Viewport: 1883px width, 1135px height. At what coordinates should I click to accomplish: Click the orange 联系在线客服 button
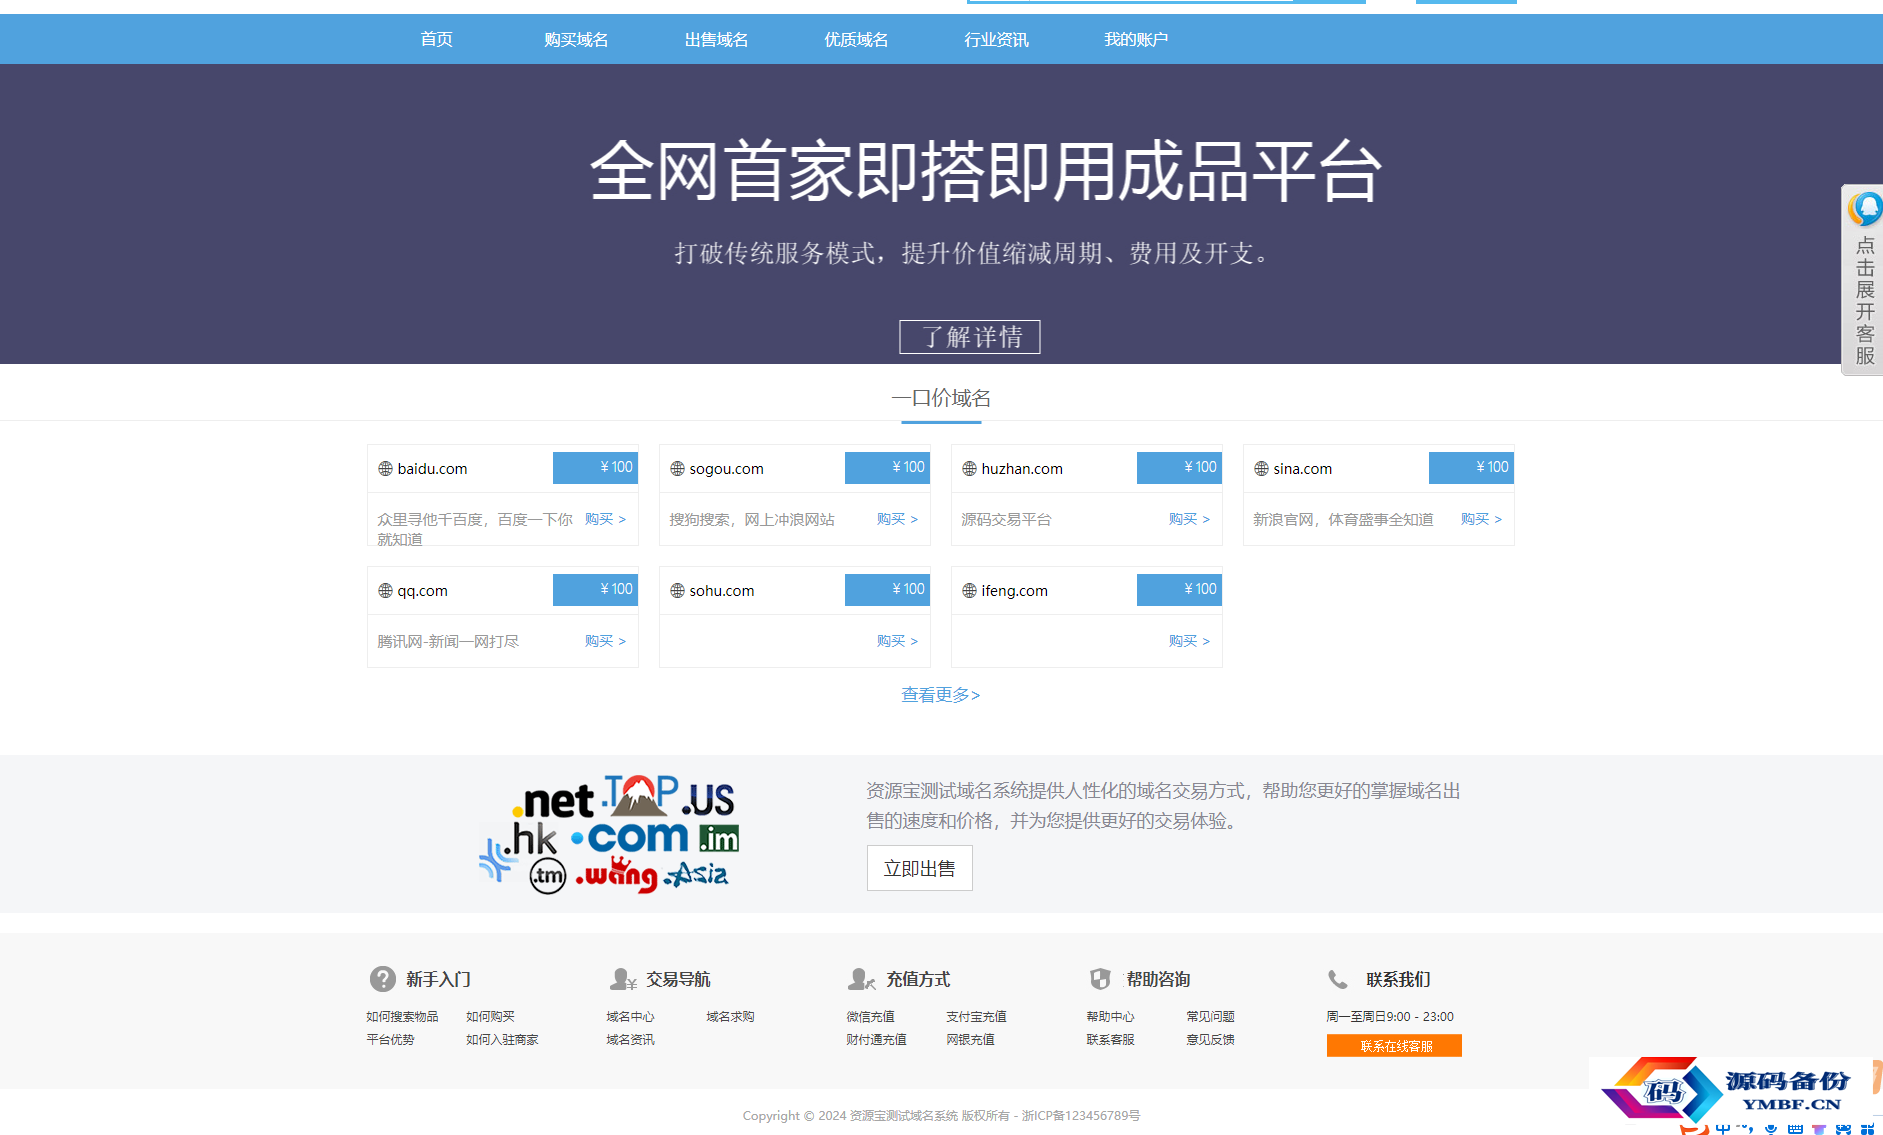coord(1394,1045)
